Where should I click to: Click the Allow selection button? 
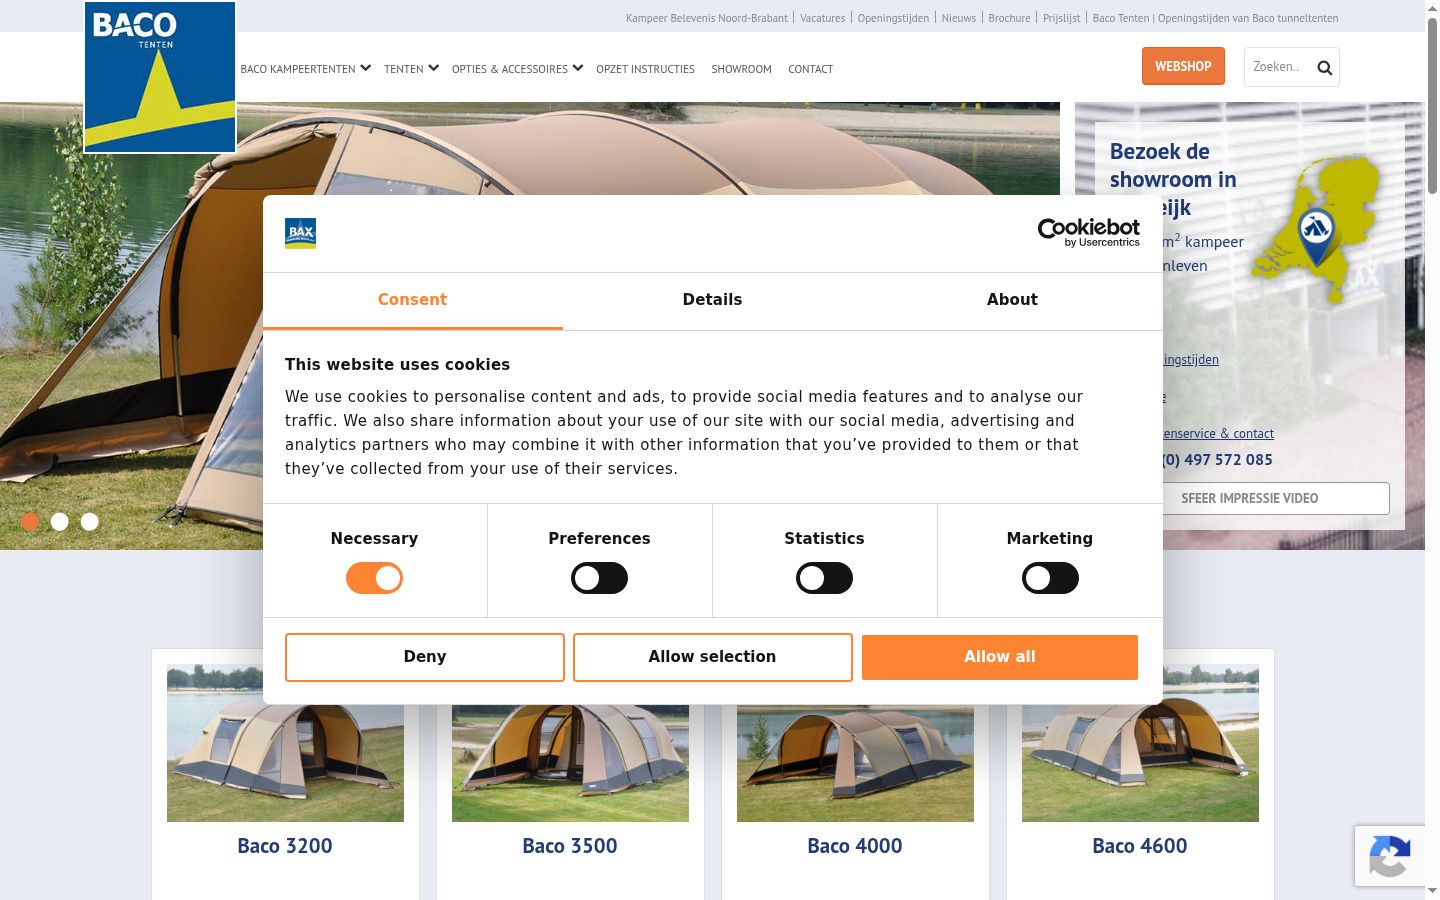coord(712,657)
